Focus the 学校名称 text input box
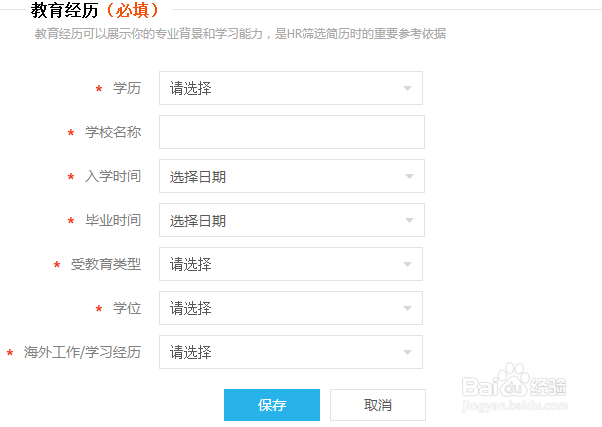 click(291, 132)
